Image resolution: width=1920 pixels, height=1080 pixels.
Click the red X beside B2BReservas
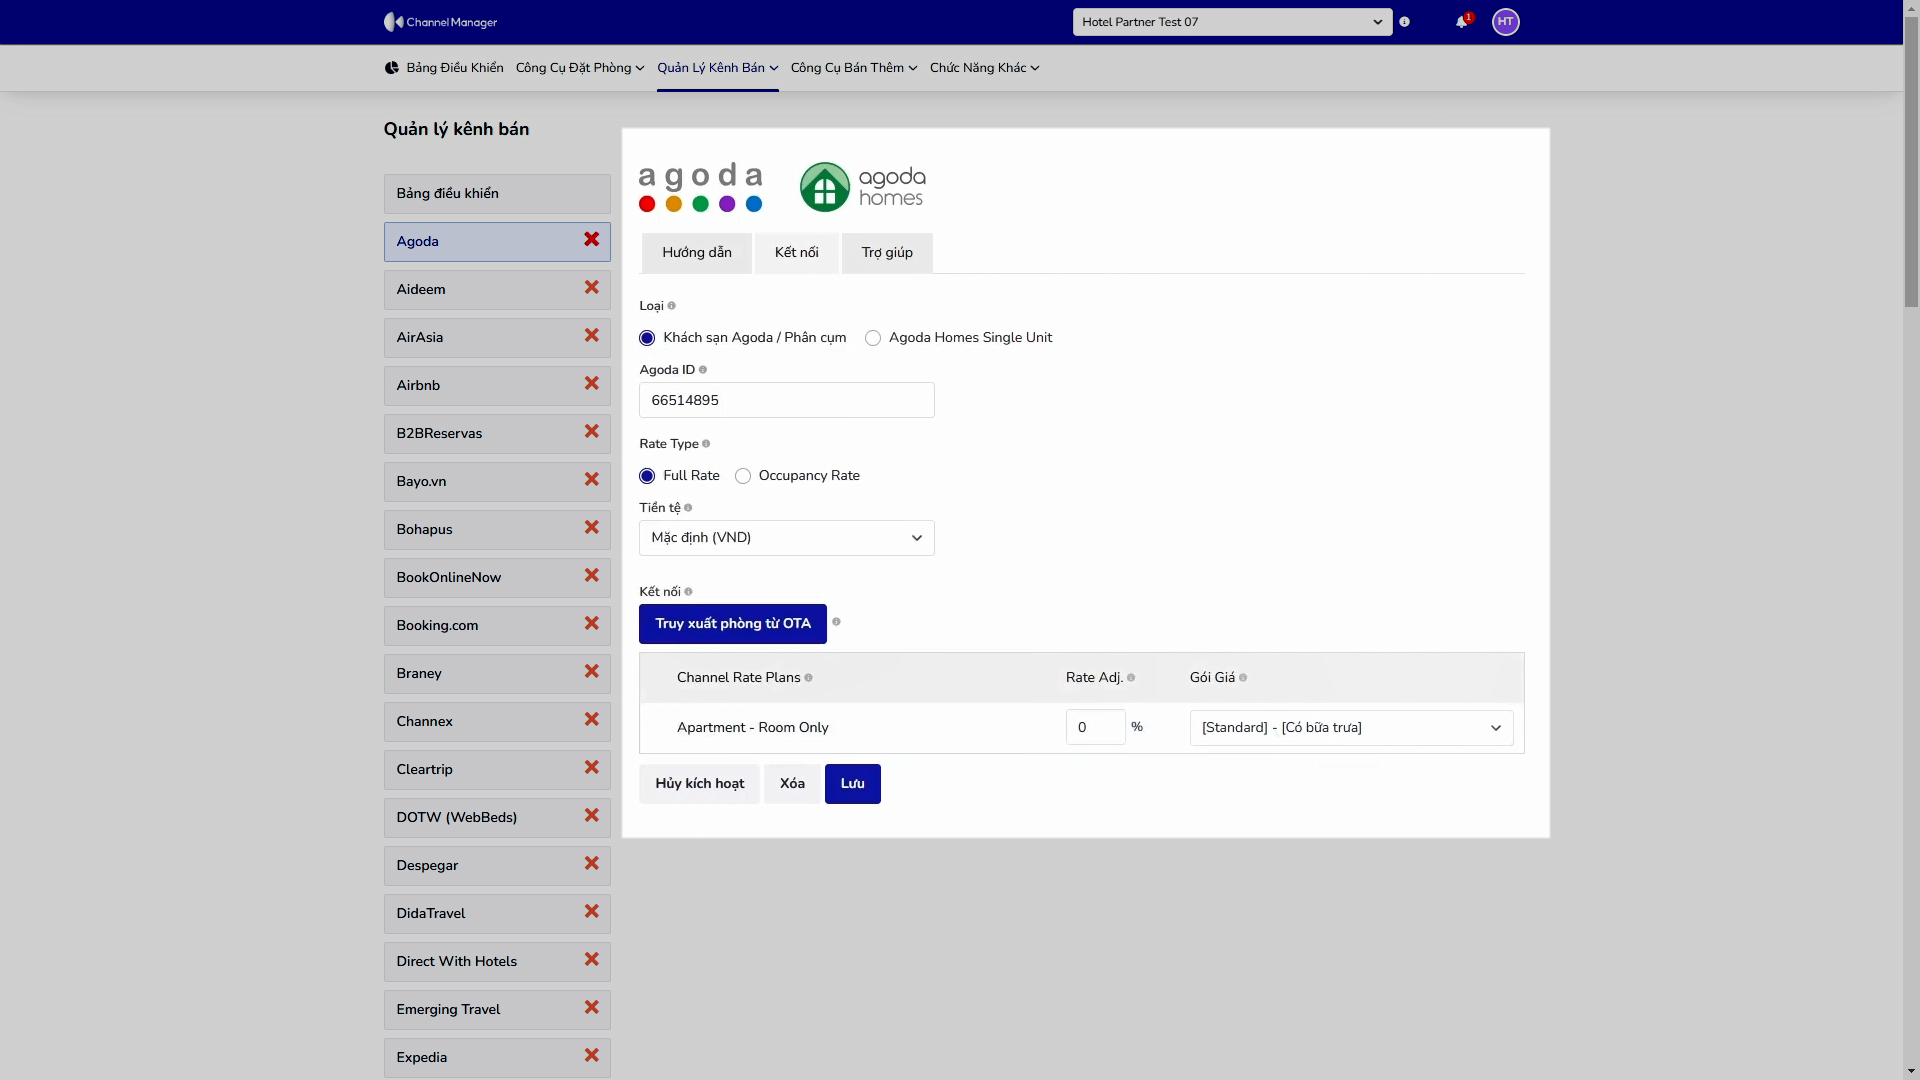[592, 432]
